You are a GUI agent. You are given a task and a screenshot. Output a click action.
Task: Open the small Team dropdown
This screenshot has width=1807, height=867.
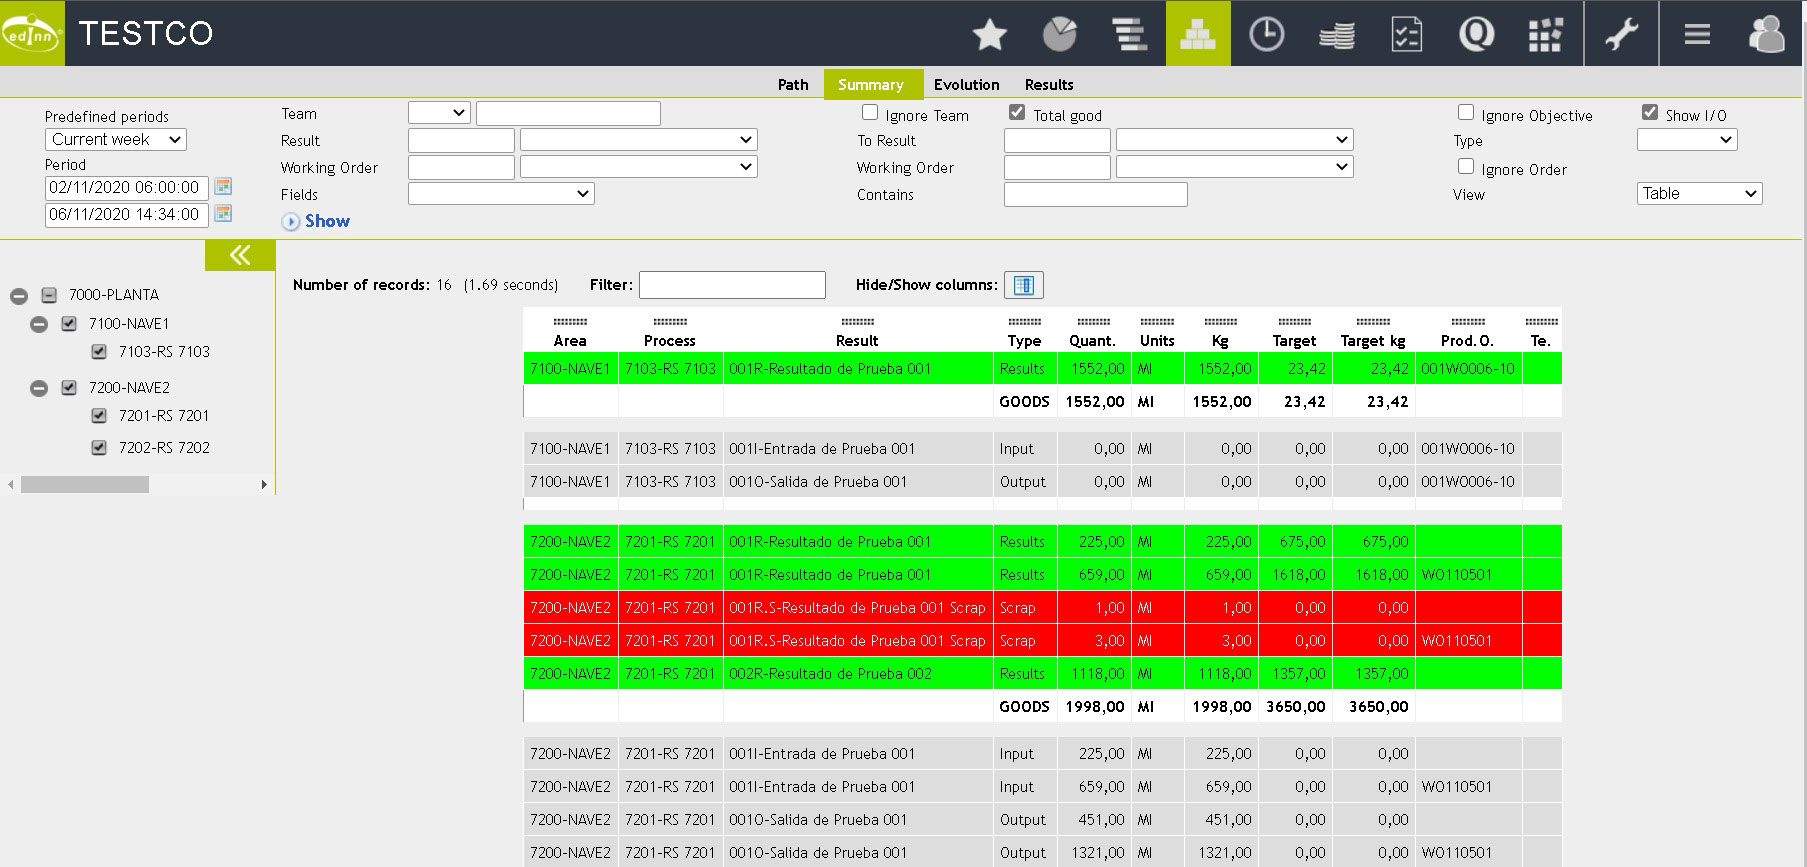[x=439, y=113]
